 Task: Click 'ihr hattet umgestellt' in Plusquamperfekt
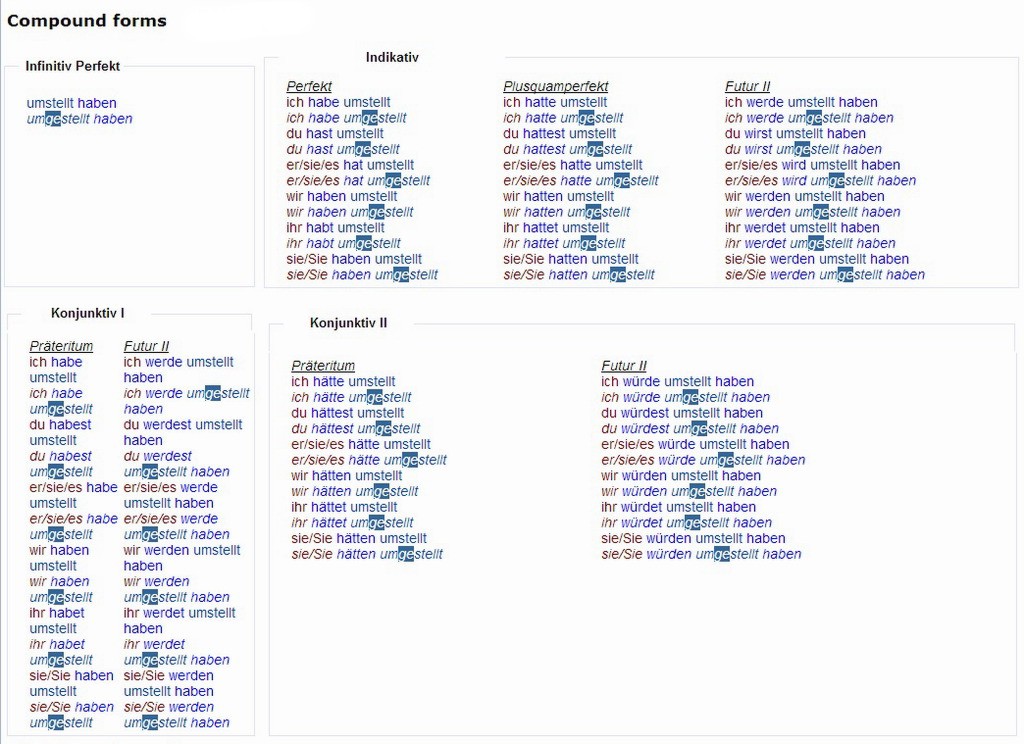[x=564, y=243]
